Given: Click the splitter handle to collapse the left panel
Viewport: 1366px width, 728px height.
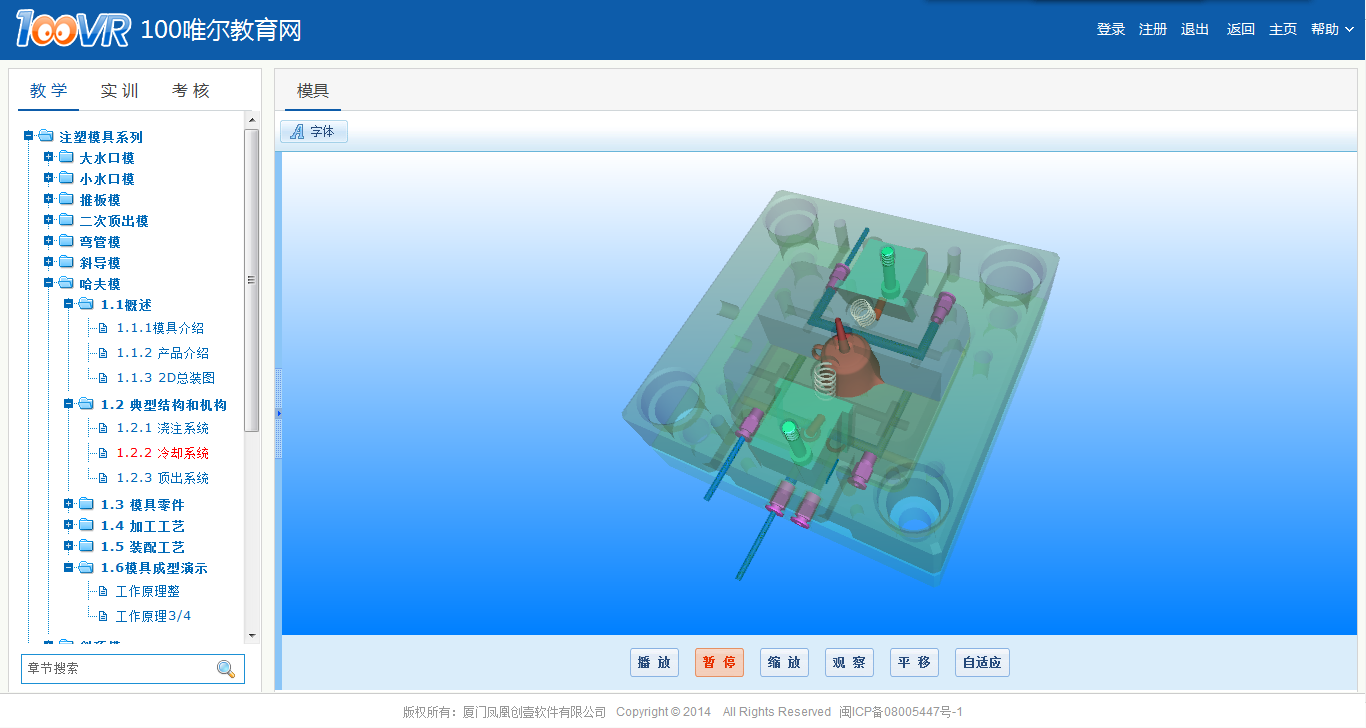Looking at the screenshot, I should click(x=279, y=412).
